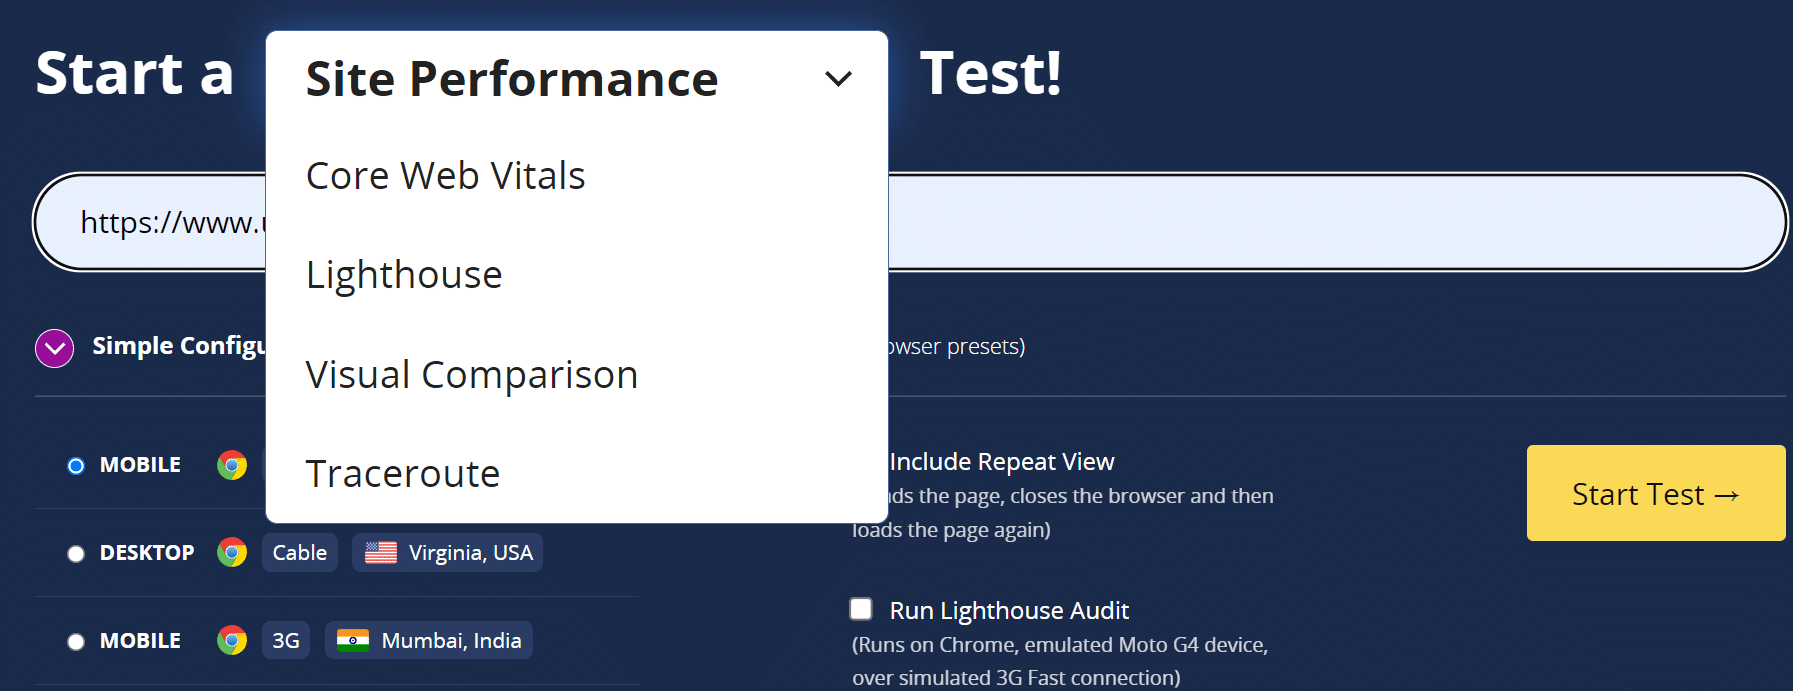This screenshot has width=1793, height=691.
Task: Click the USA flag icon beside Virginia
Action: [x=381, y=553]
